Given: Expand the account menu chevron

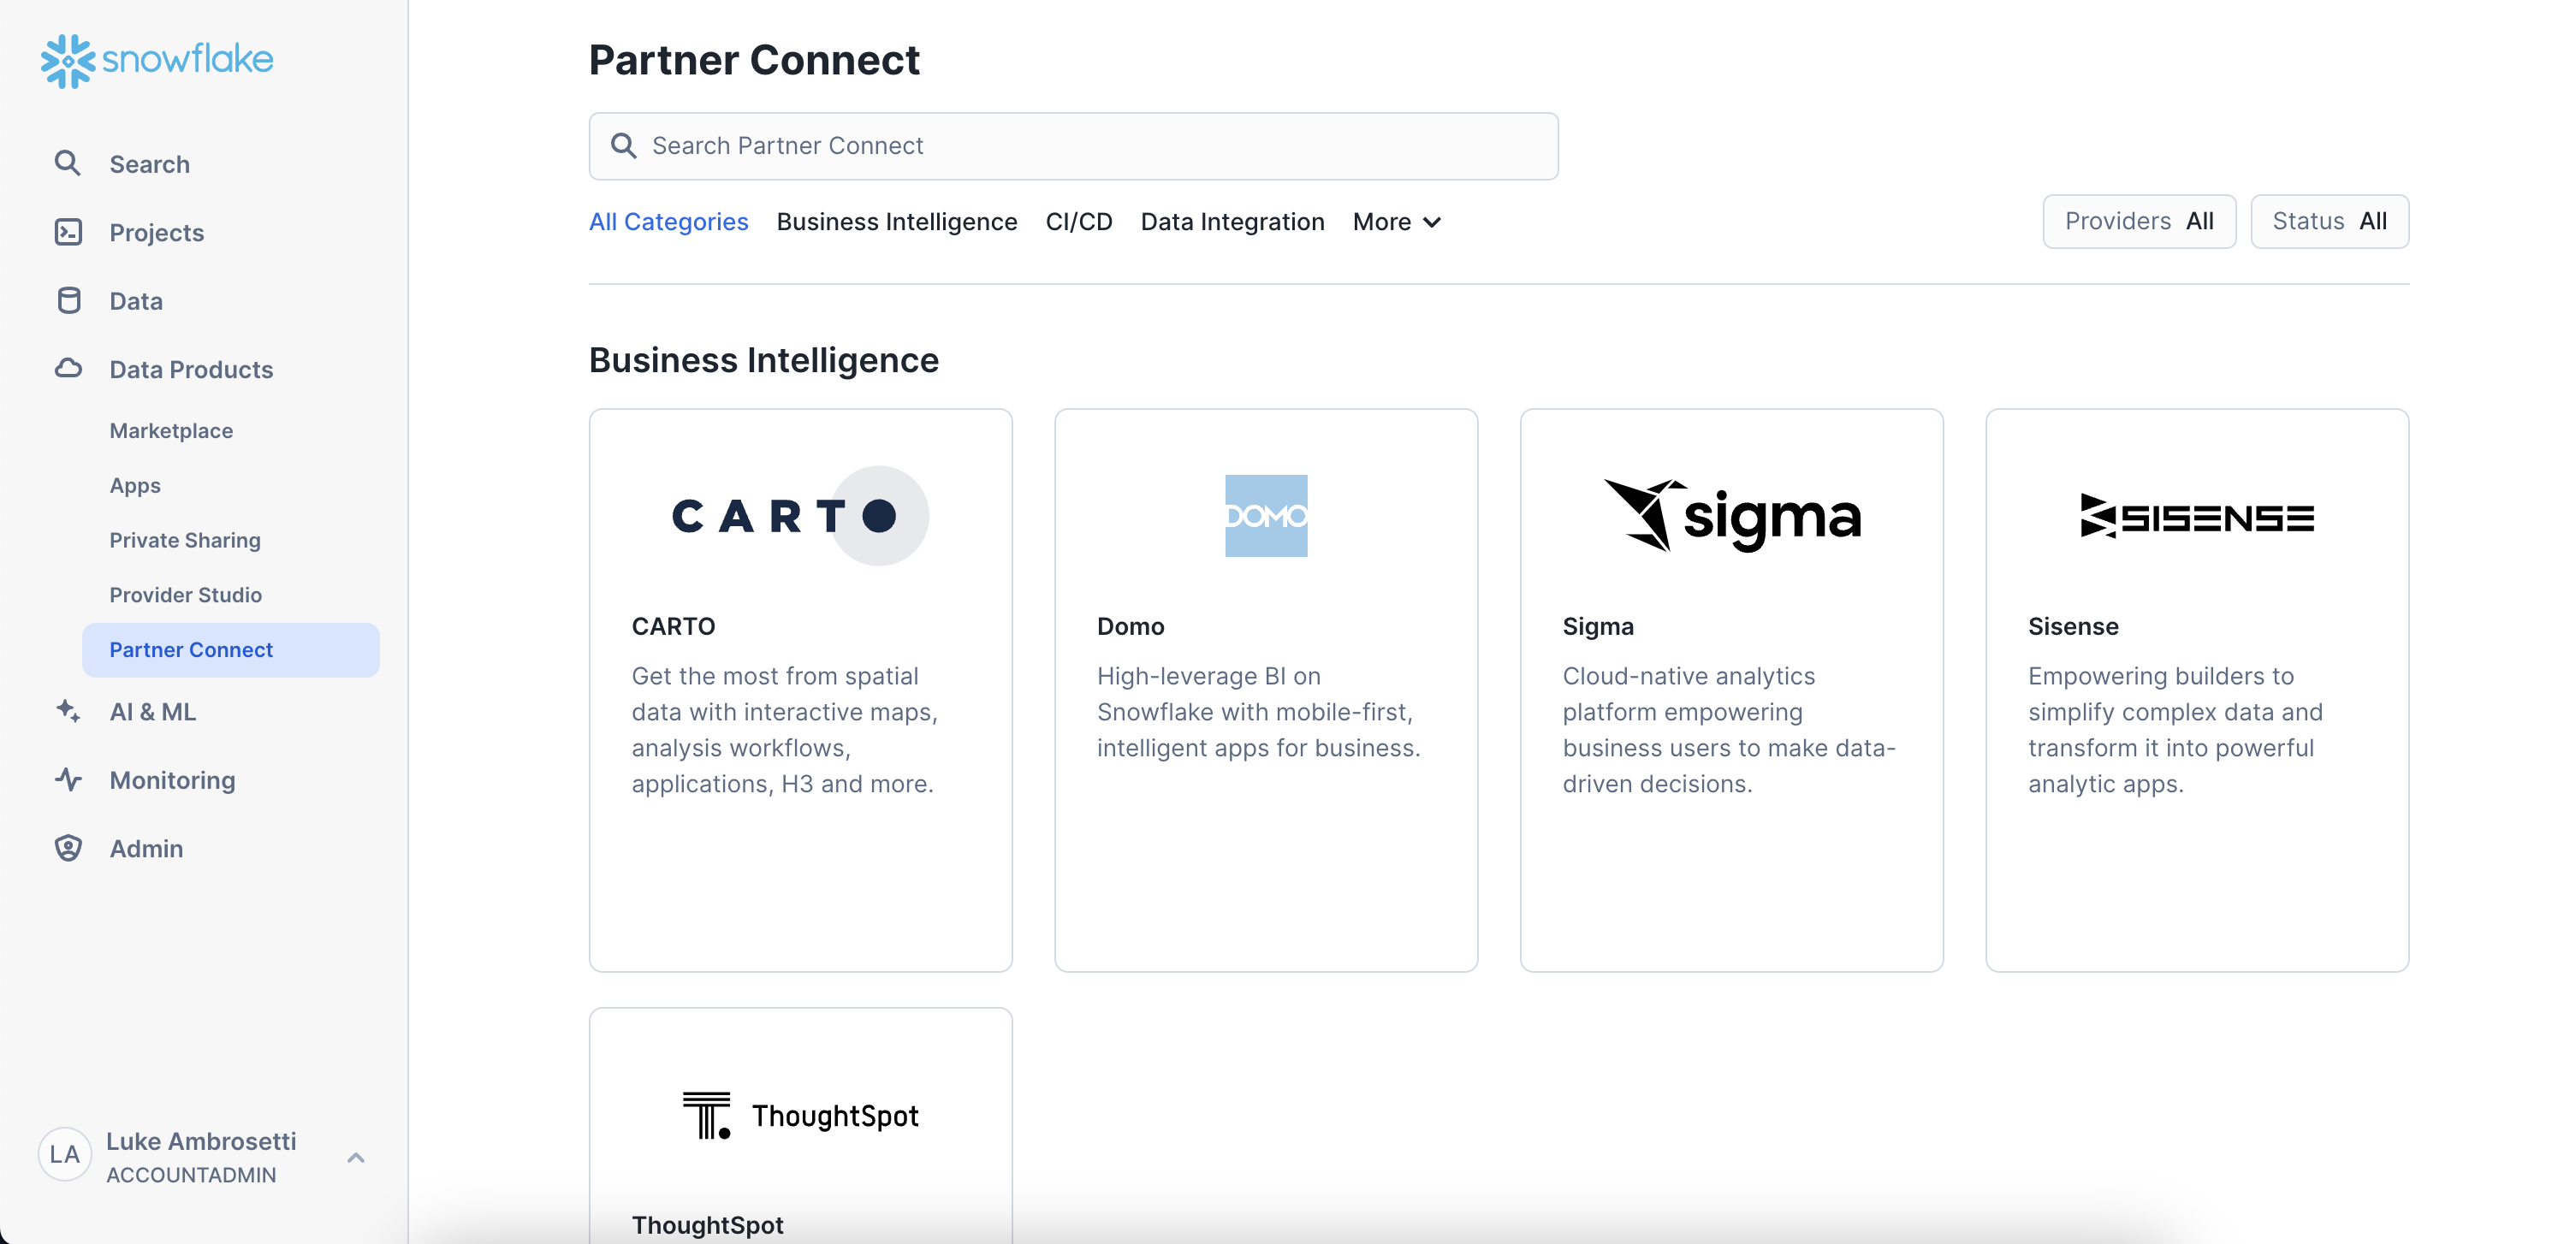Looking at the screenshot, I should click(x=356, y=1157).
